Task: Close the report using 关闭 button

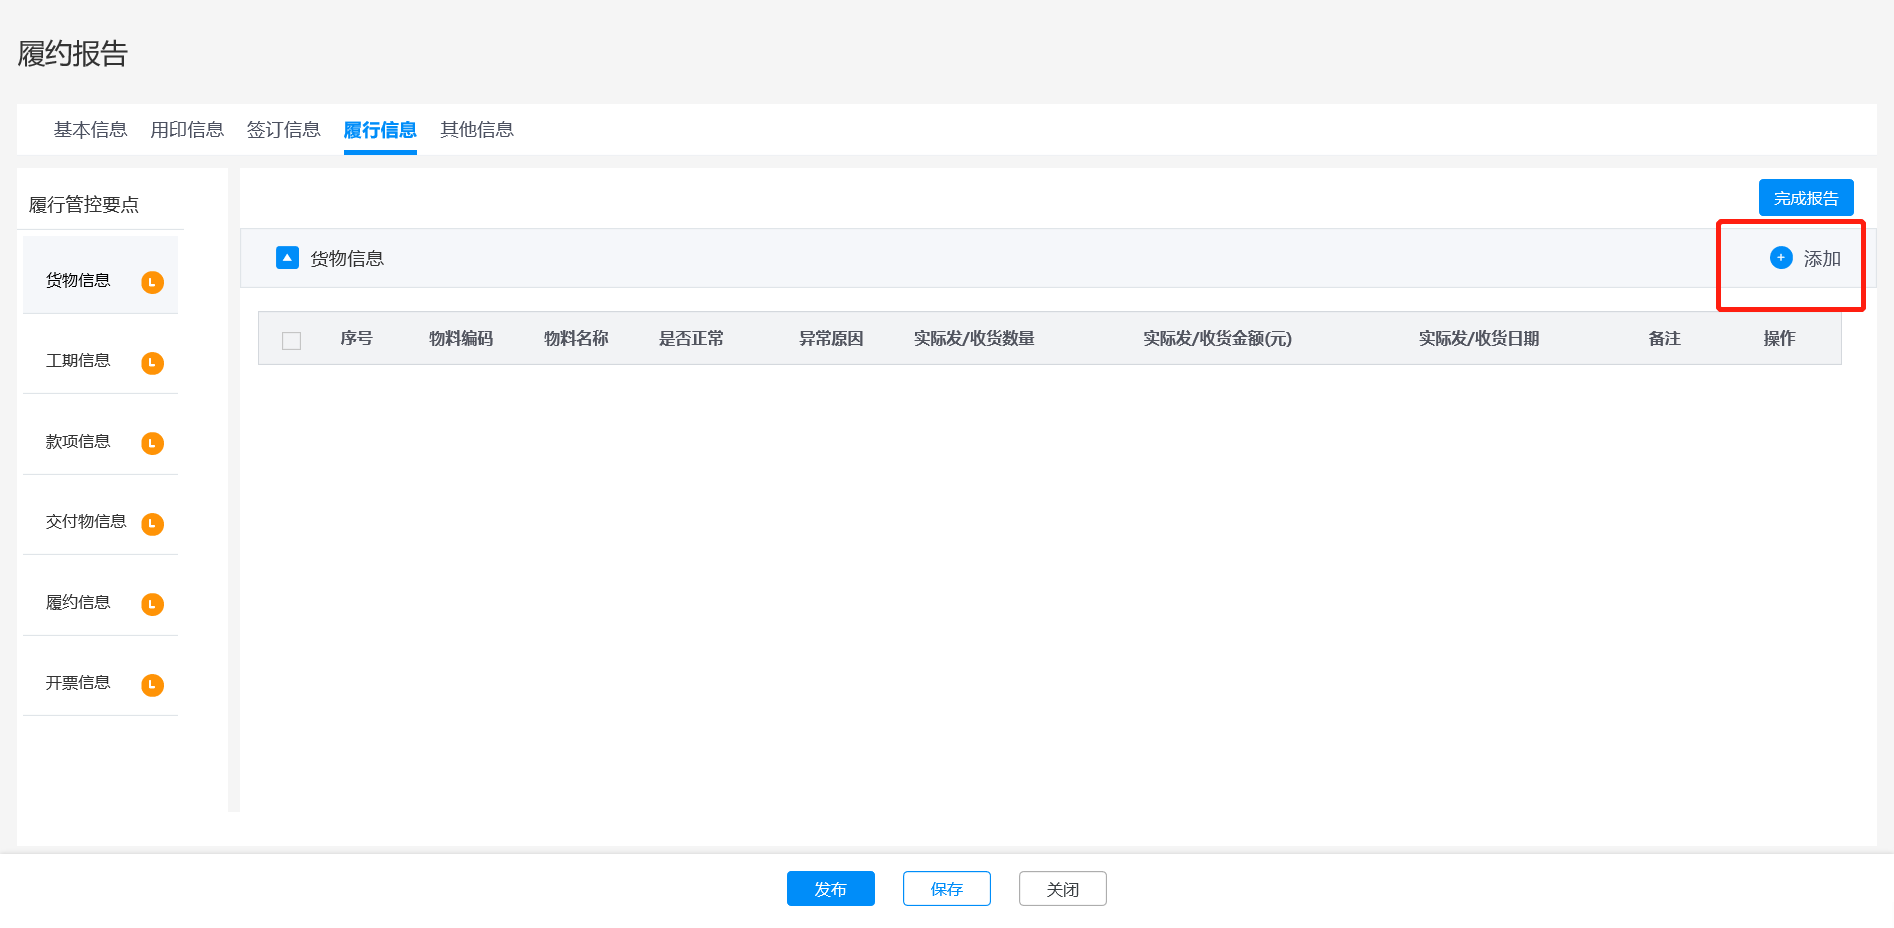Action: click(1062, 889)
